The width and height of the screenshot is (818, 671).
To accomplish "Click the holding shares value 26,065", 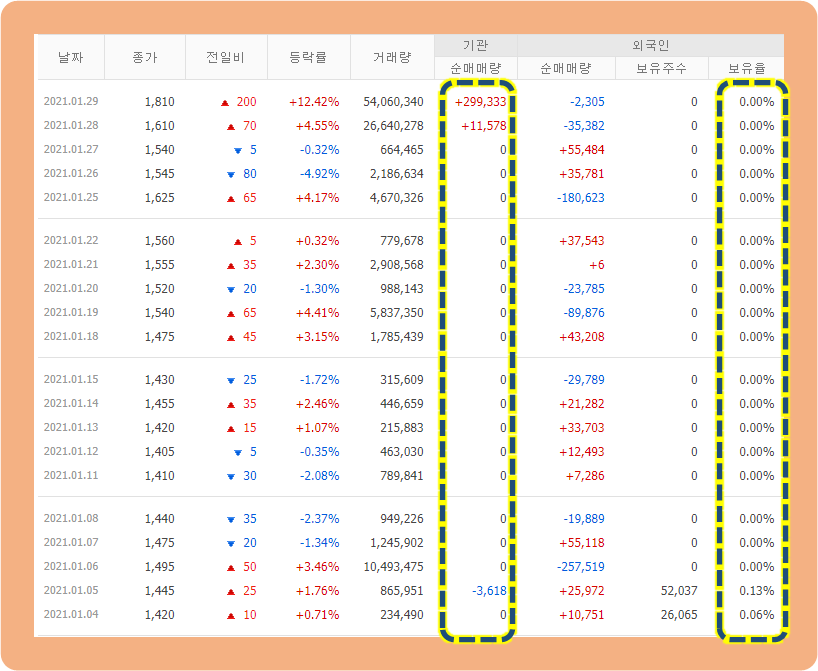I will click(679, 615).
